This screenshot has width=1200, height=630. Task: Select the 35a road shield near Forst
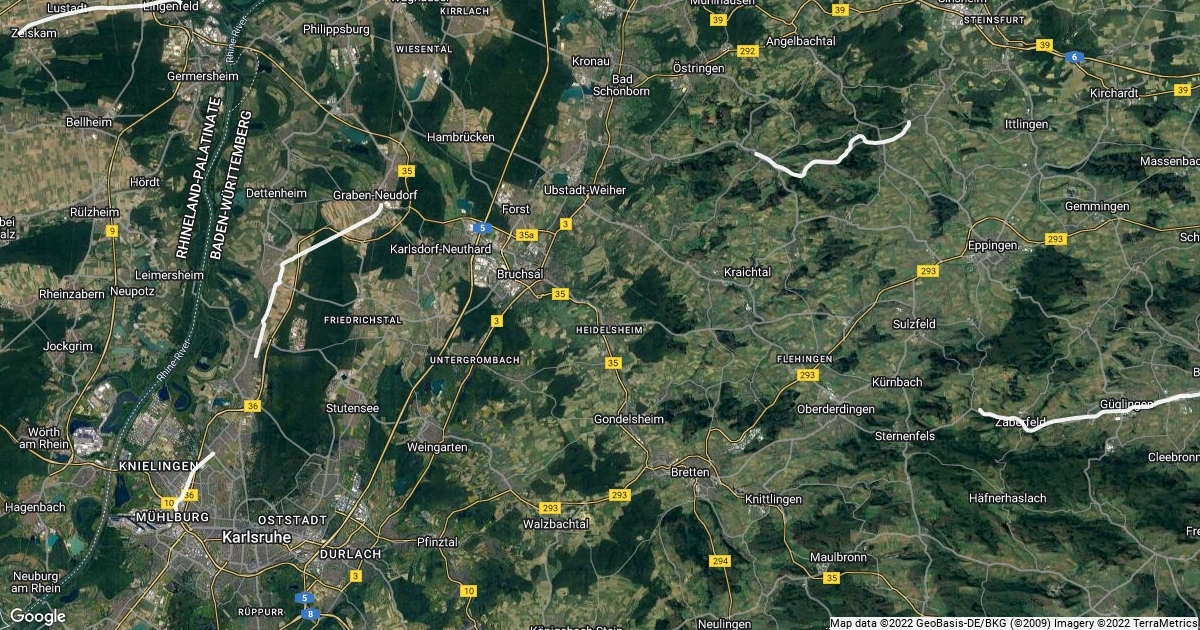click(x=527, y=234)
